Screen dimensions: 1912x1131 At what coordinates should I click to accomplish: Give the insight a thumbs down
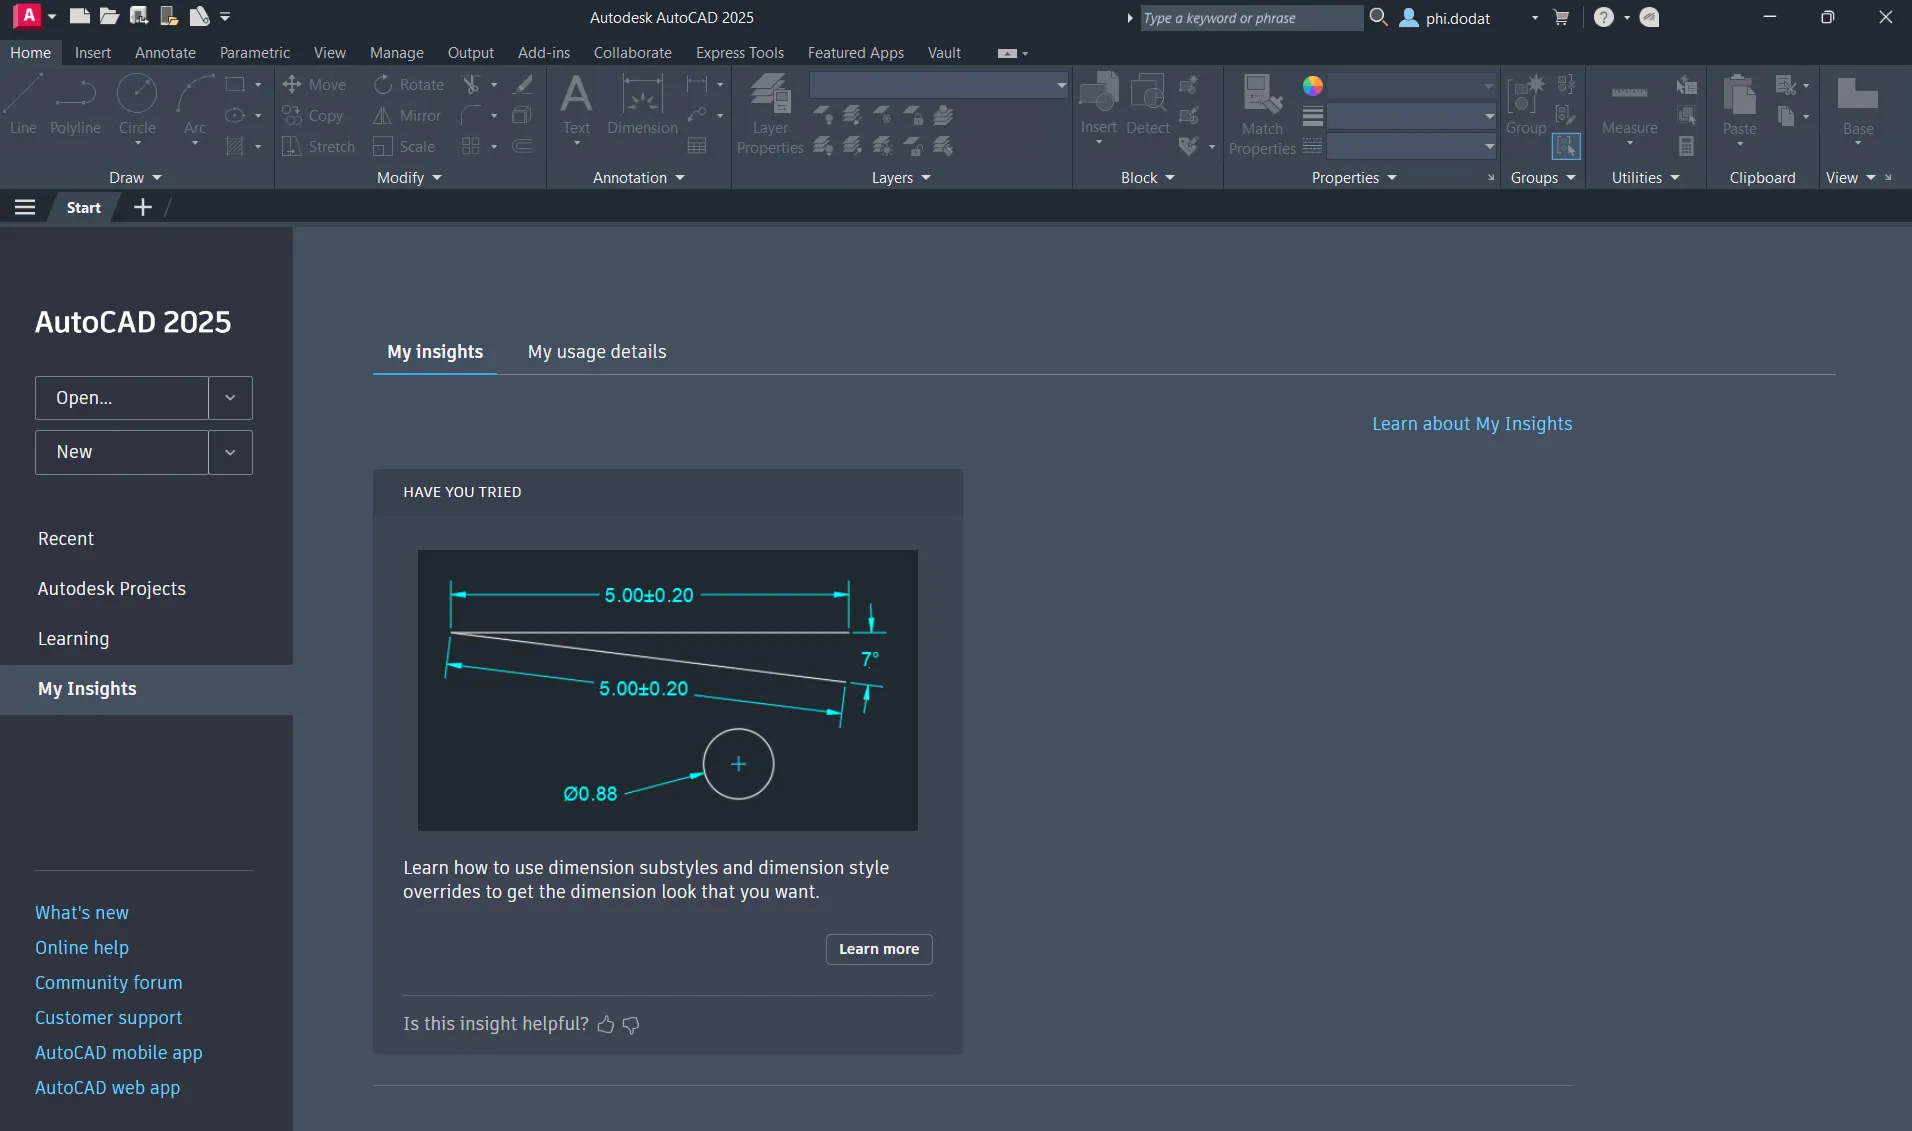[630, 1026]
